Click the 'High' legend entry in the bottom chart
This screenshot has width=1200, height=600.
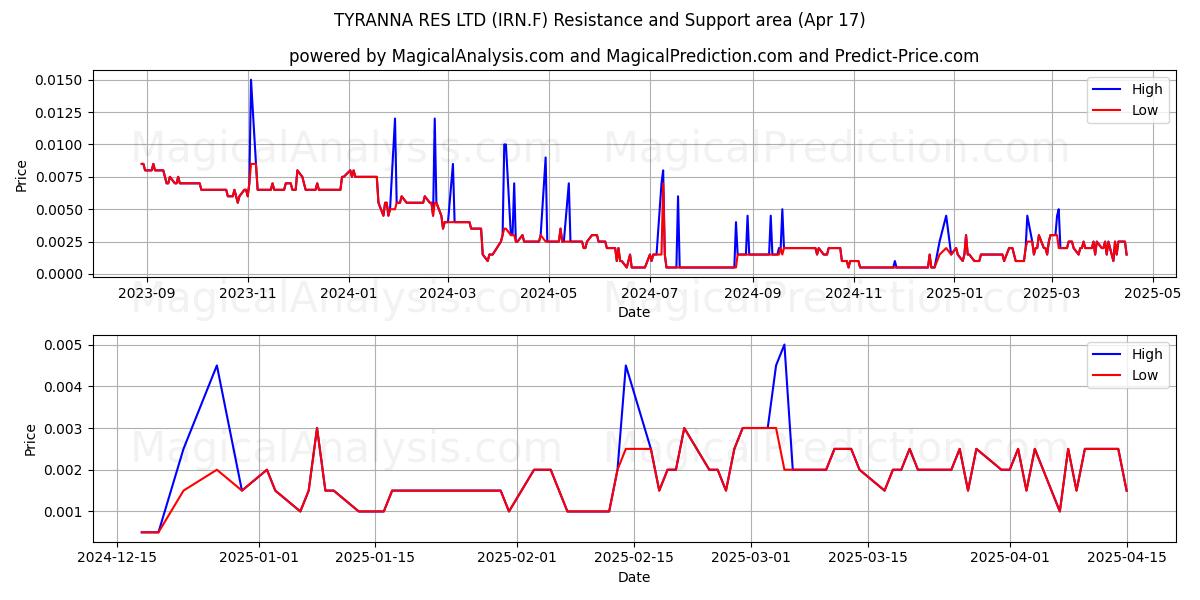pyautogui.click(x=1147, y=354)
